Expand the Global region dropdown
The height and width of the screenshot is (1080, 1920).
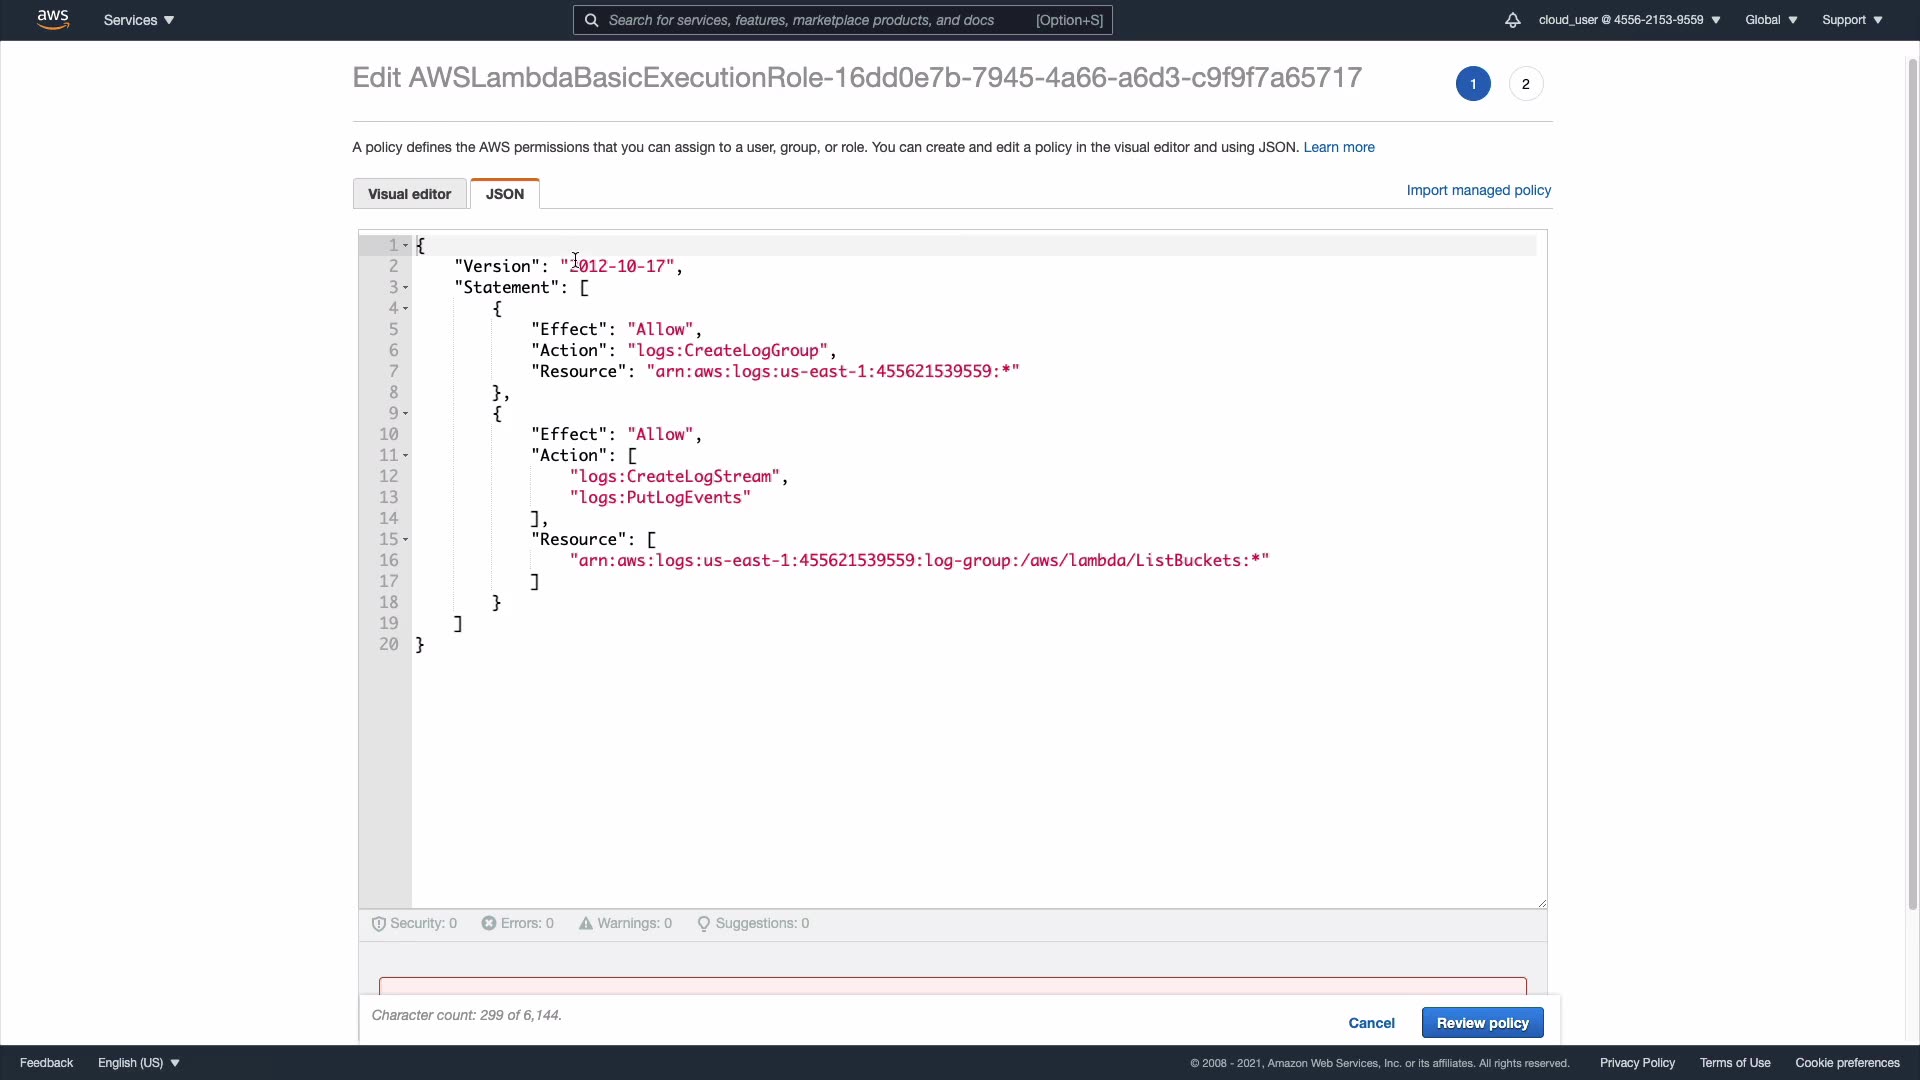[x=1771, y=20]
